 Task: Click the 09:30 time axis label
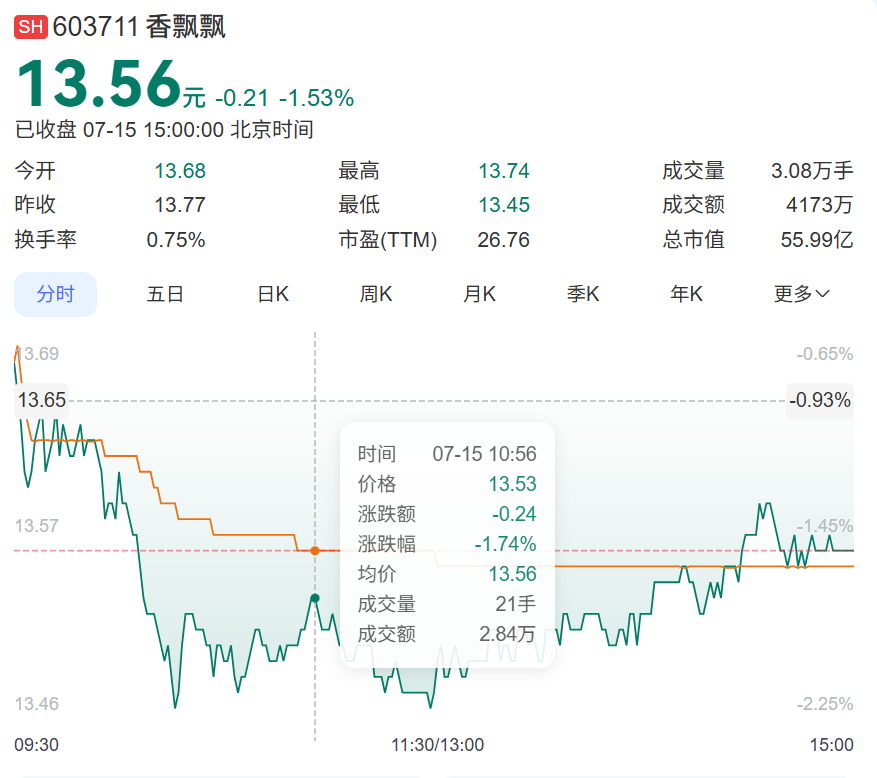coord(36,745)
